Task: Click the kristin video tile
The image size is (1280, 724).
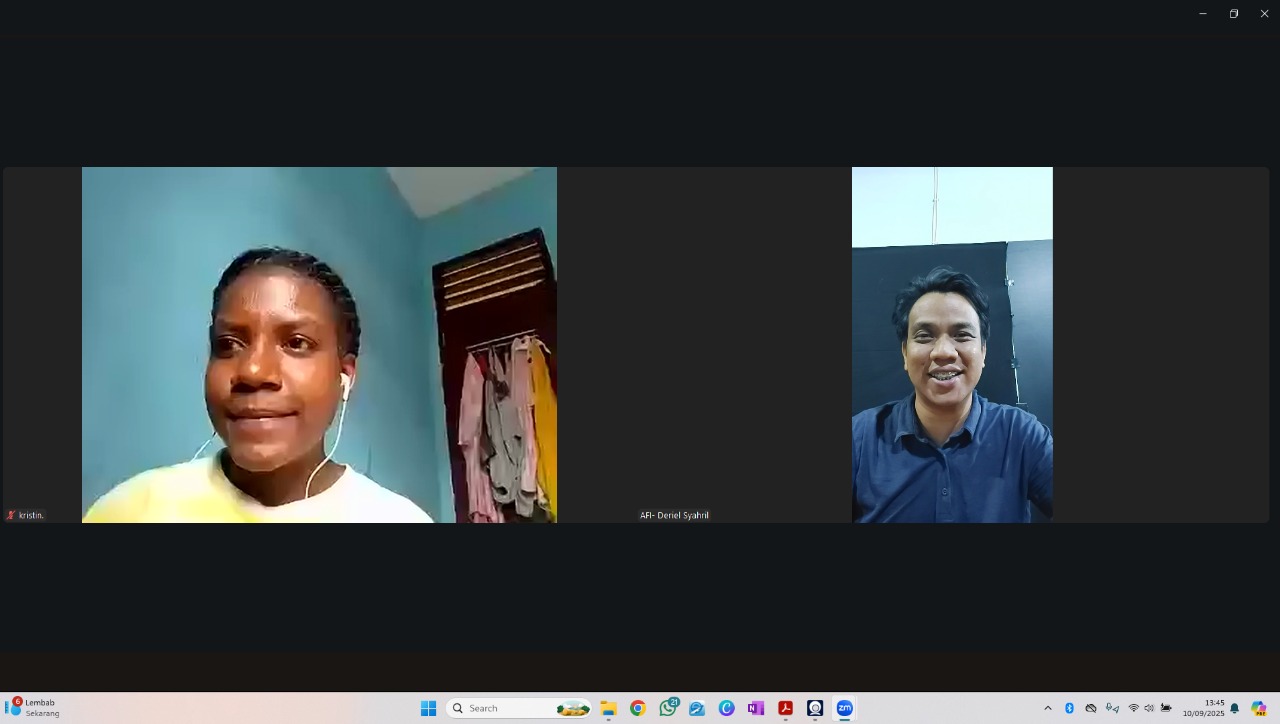Action: click(x=319, y=344)
